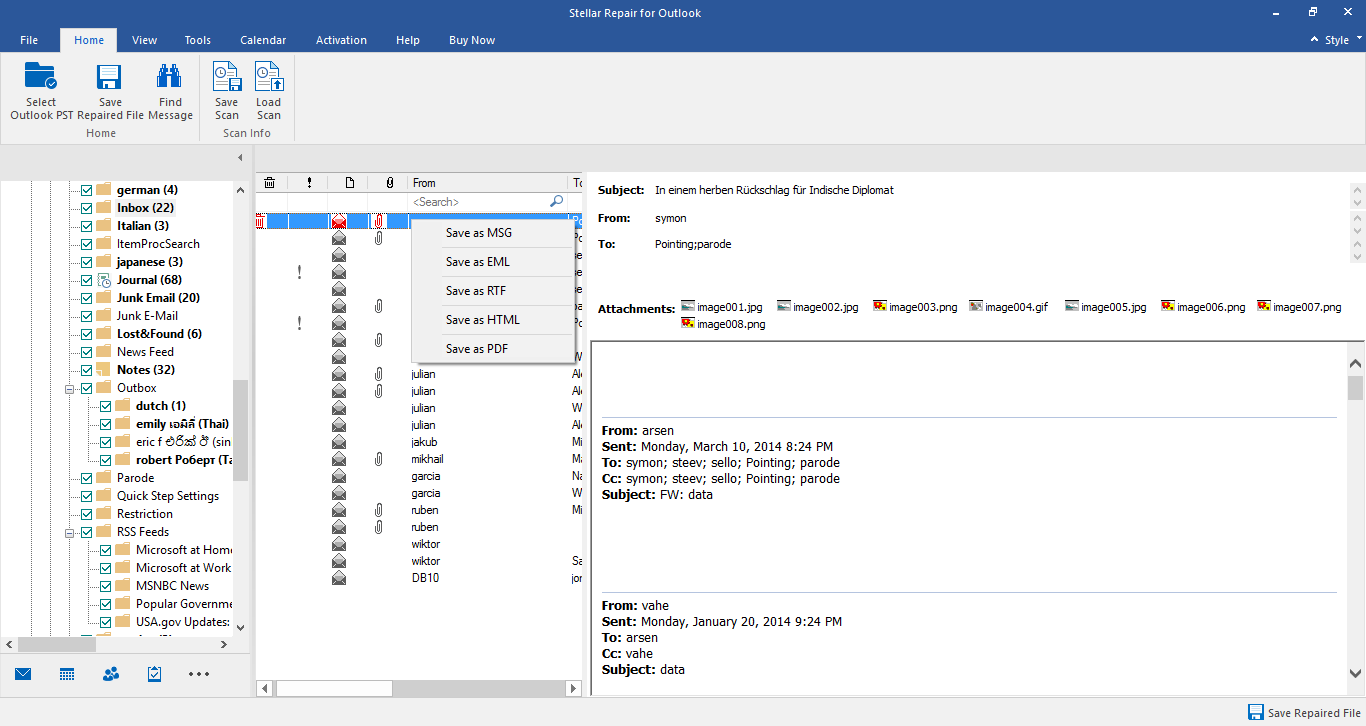The width and height of the screenshot is (1366, 726).
Task: Open the Calendar view icon at bottom
Action: click(x=67, y=674)
